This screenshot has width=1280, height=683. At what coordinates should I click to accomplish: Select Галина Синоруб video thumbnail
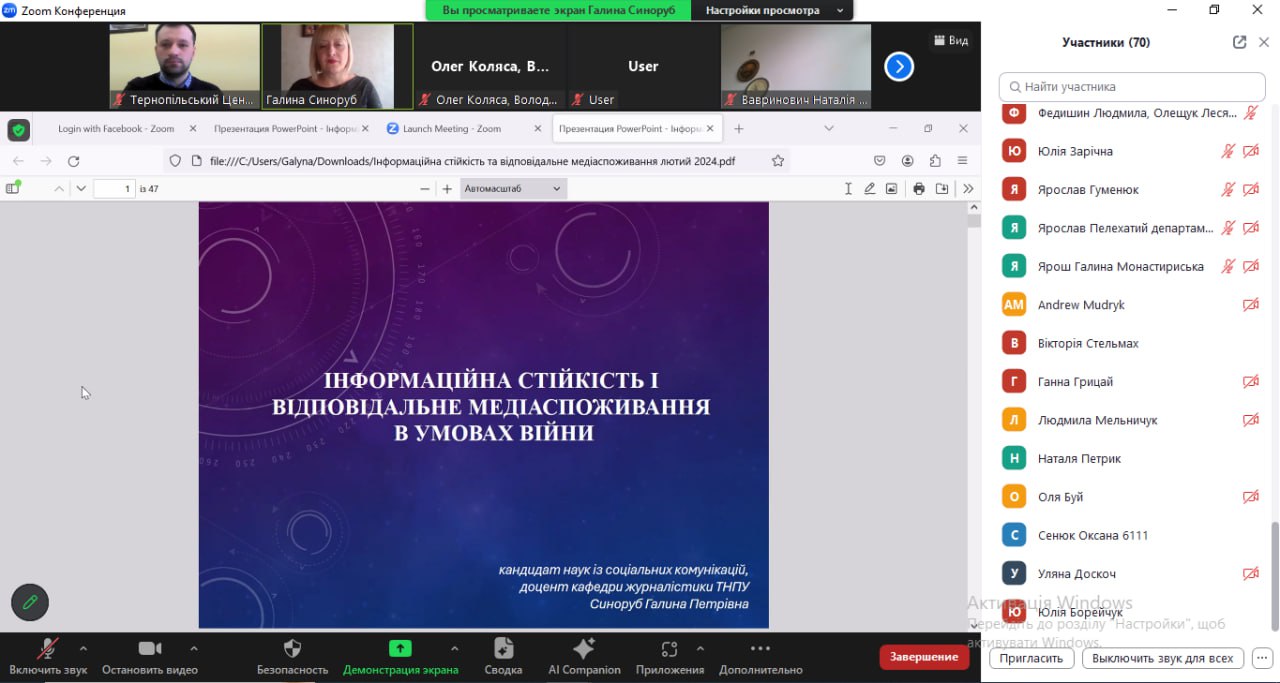coord(337,66)
